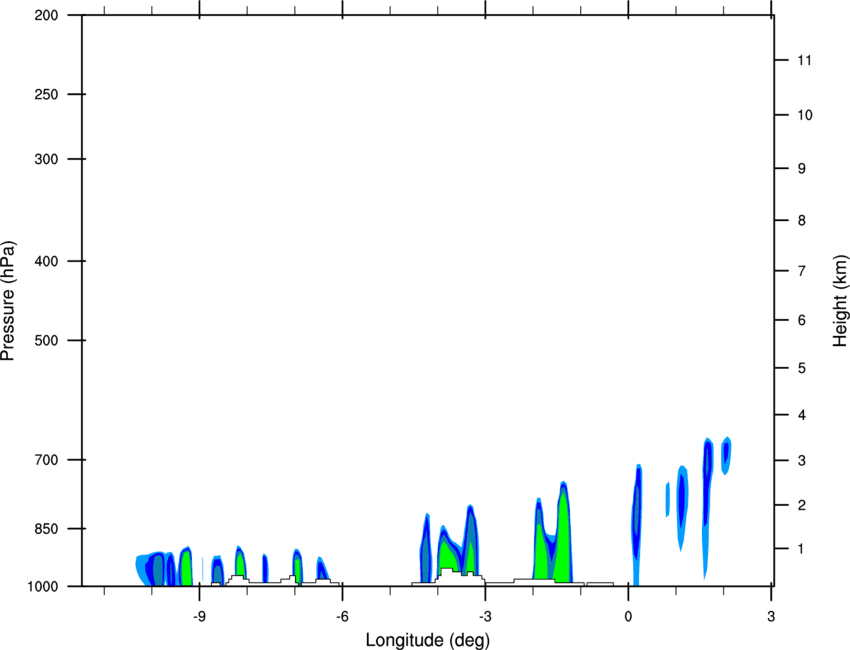Click the 1 km height label
Image resolution: width=850 pixels, height=650 pixels.
[802, 549]
